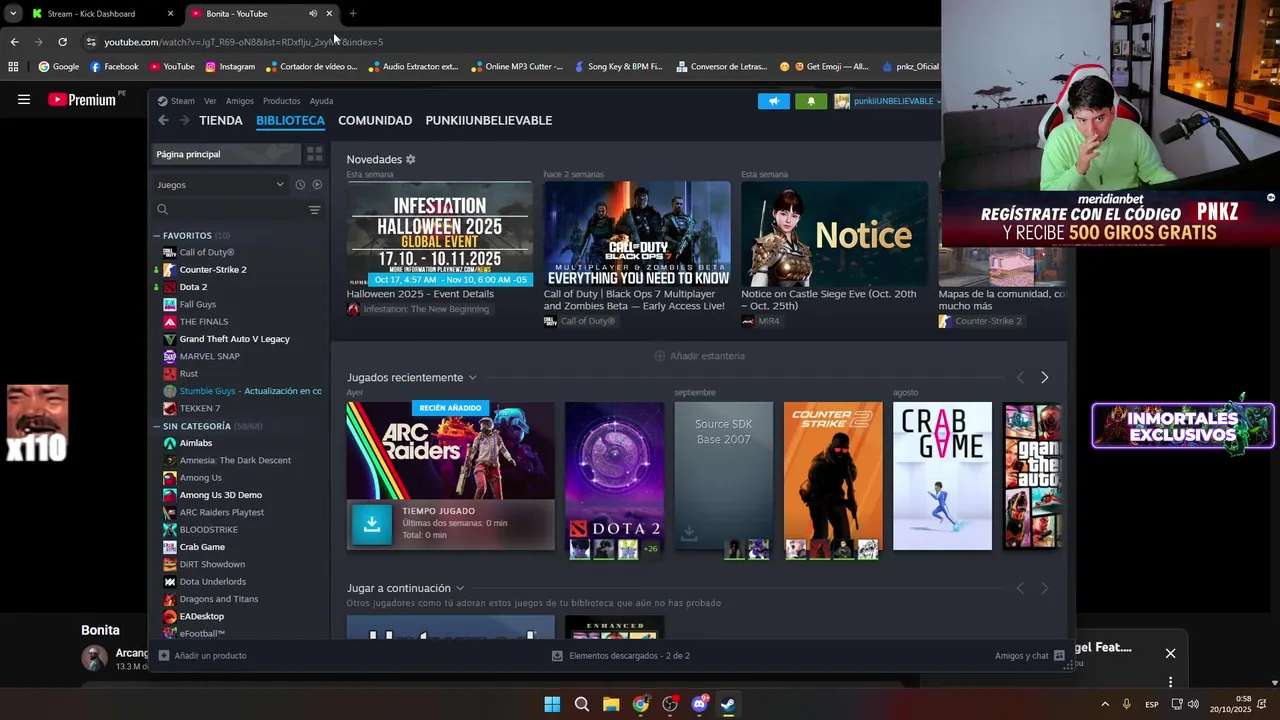Open the YouTube hamburger guide menu
Image resolution: width=1280 pixels, height=720 pixels.
[24, 100]
